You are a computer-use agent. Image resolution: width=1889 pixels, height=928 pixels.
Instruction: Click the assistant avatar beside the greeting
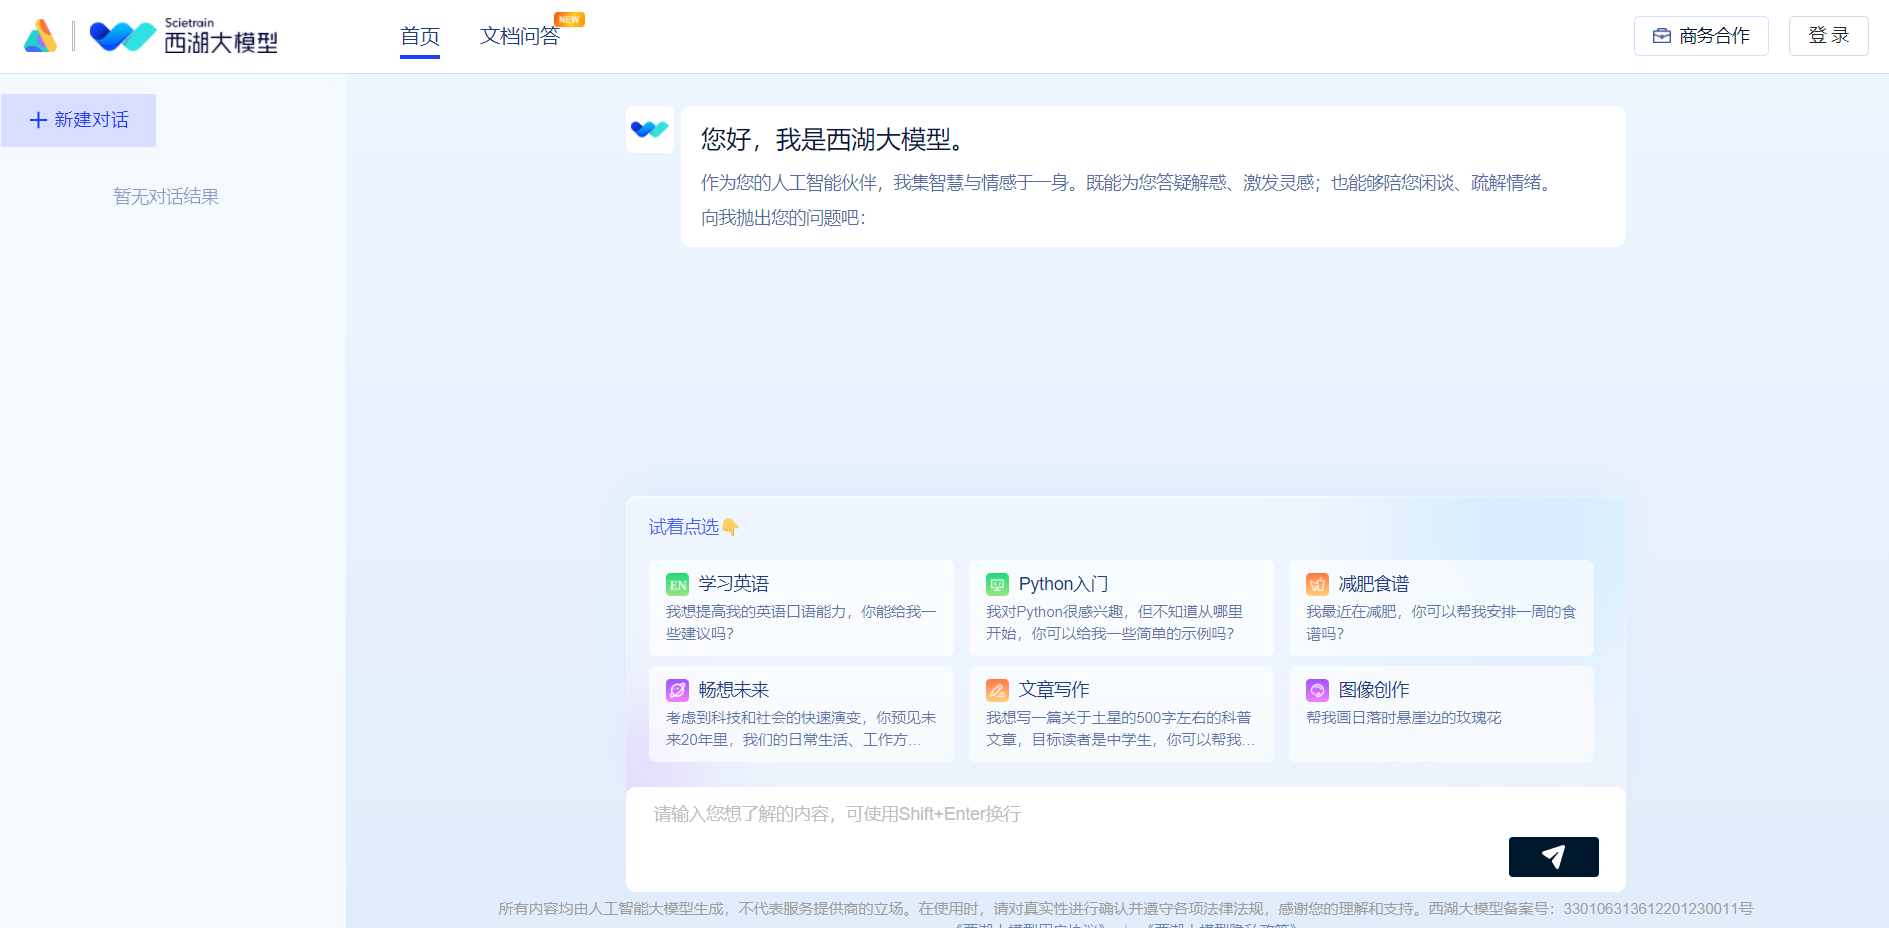(x=650, y=130)
